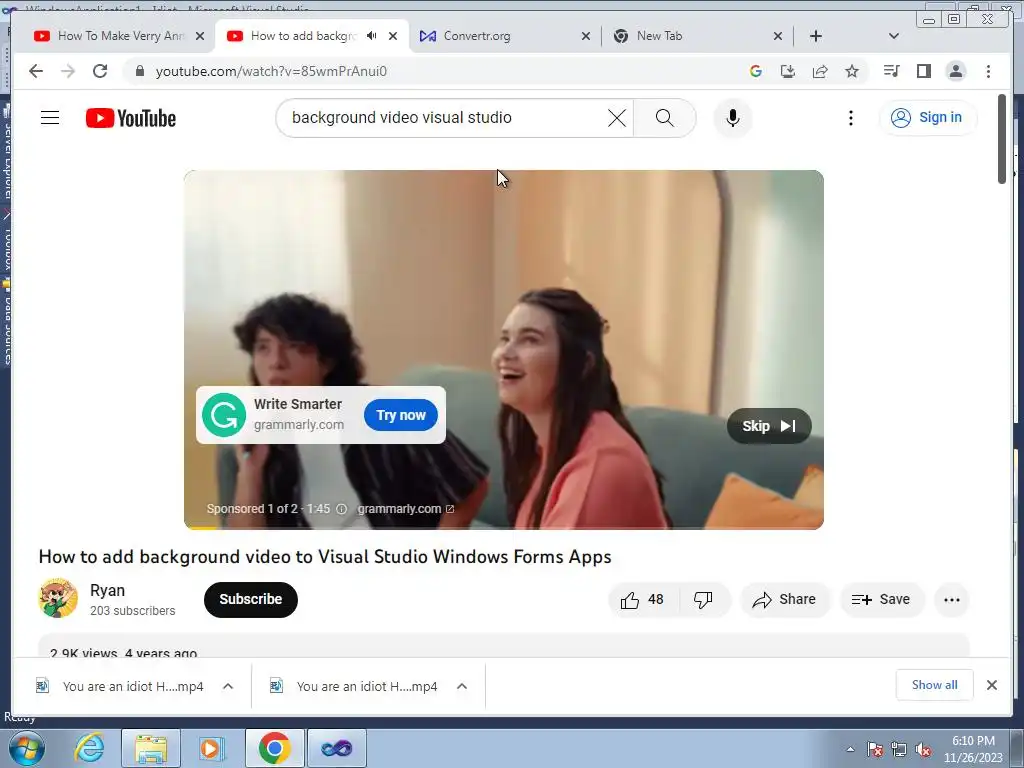Go back using the browser arrow

(36, 71)
